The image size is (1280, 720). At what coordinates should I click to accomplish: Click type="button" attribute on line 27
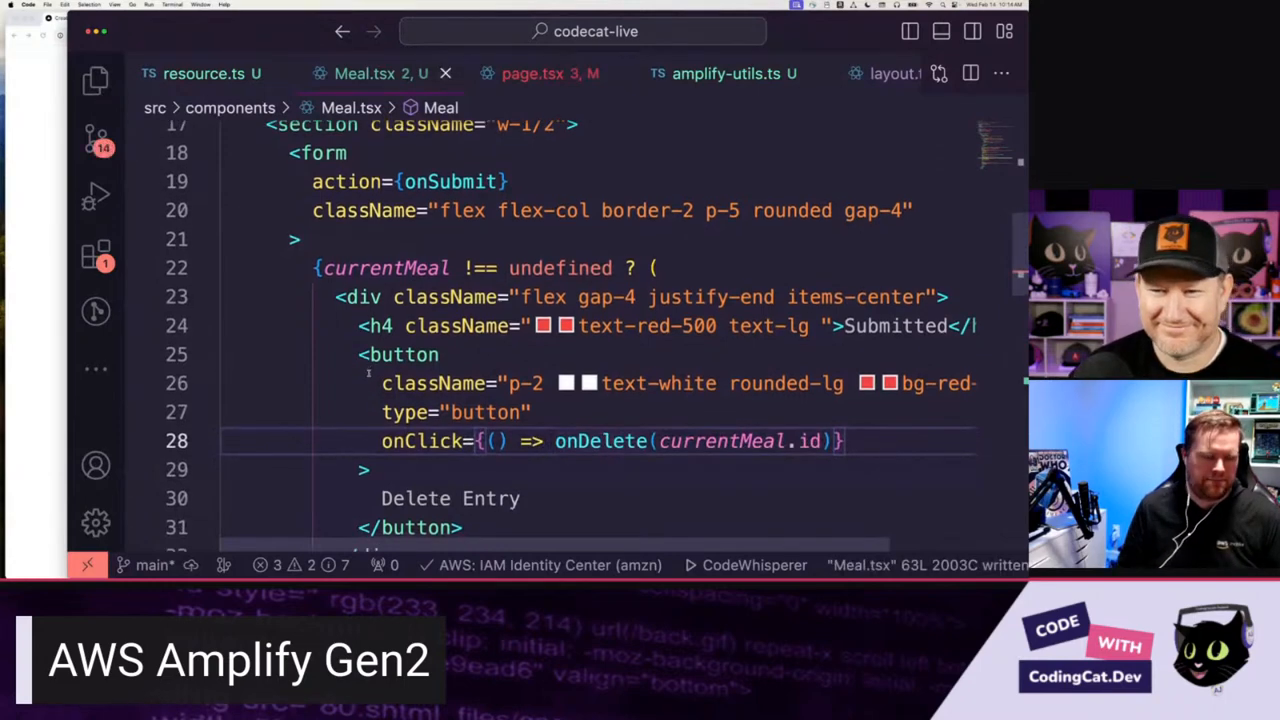pyautogui.click(x=456, y=412)
